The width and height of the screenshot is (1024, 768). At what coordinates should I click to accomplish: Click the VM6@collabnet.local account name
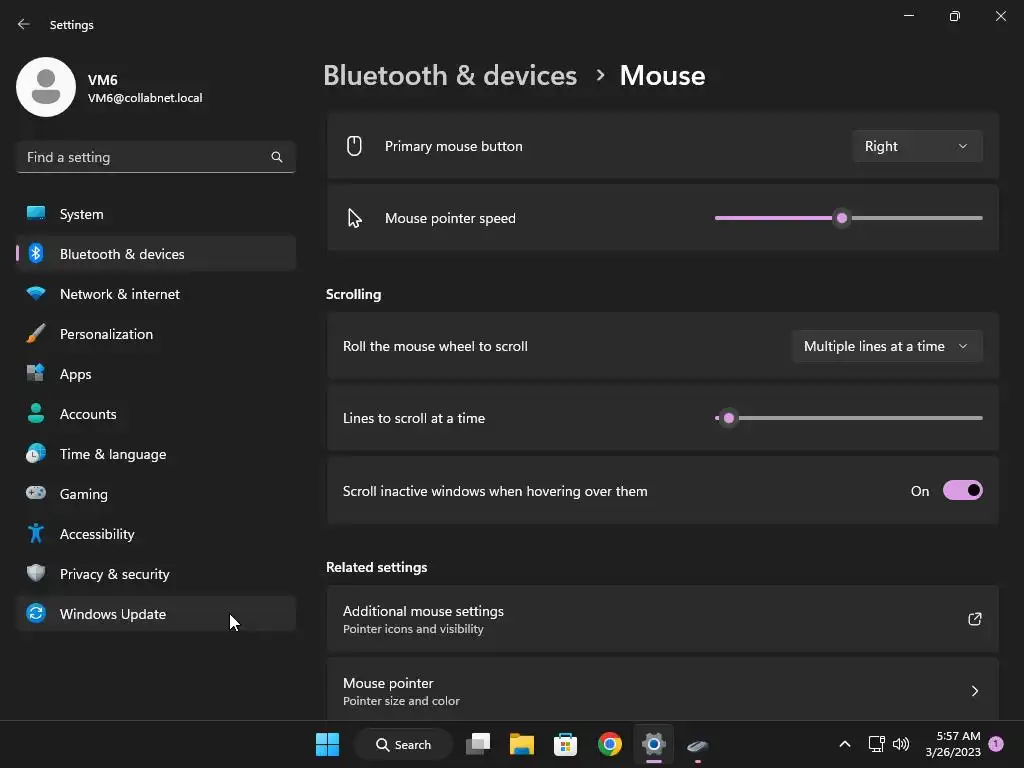(145, 97)
